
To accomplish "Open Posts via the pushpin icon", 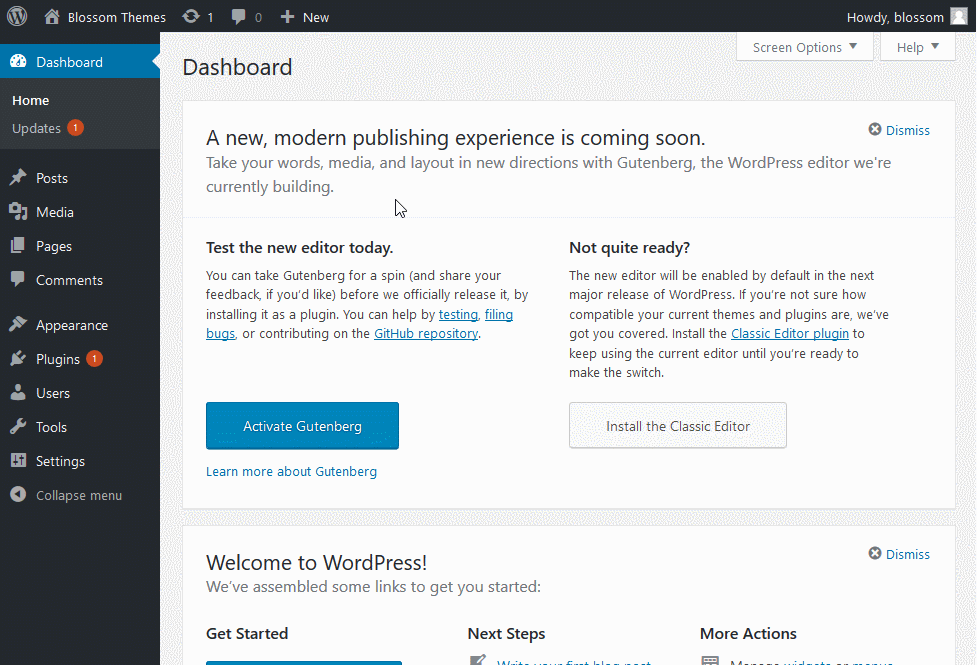I will pyautogui.click(x=18, y=178).
